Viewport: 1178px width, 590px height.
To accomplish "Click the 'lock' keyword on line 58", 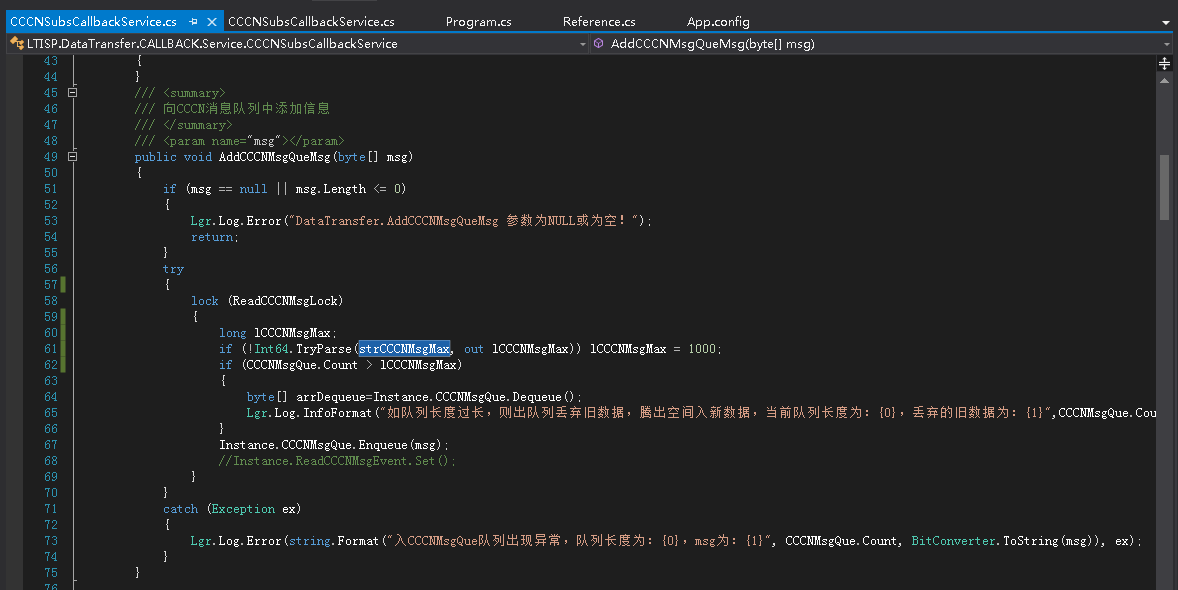I will (204, 301).
